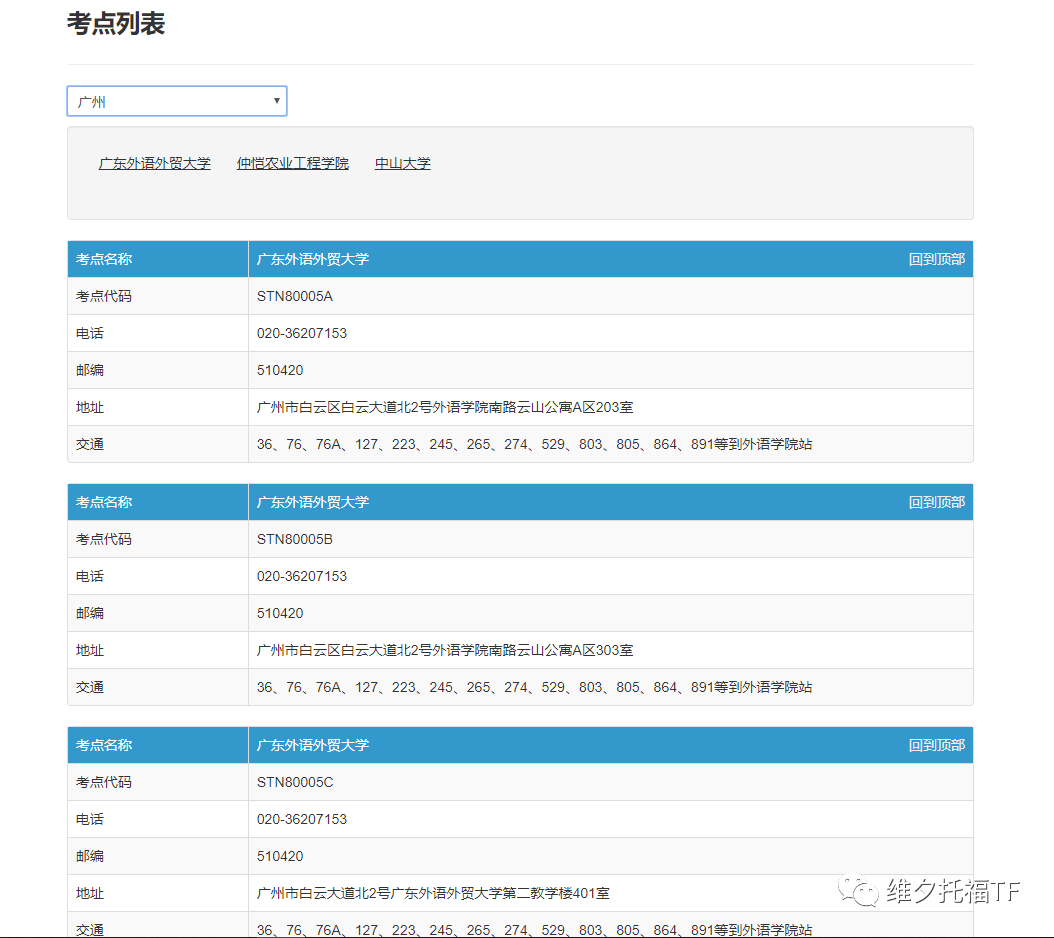Click the address ending in A区303室
The height and width of the screenshot is (938, 1054).
point(445,650)
